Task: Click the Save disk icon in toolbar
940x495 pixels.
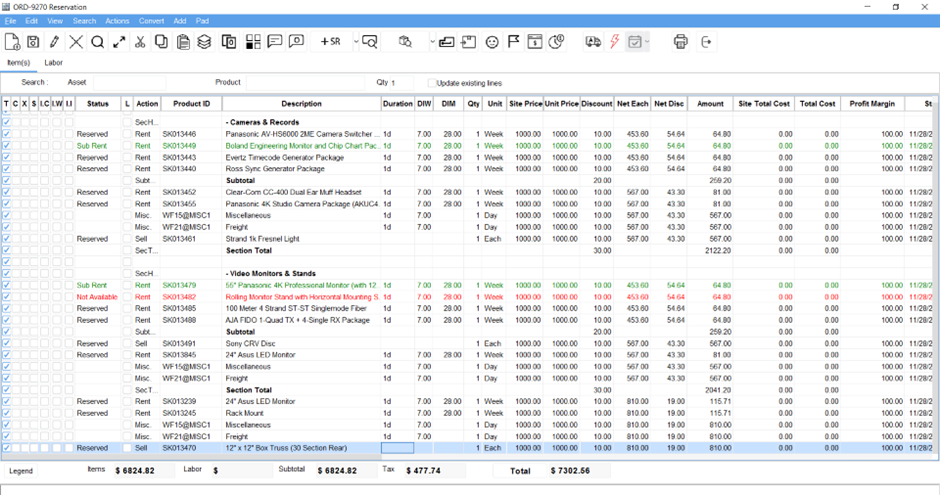Action: pos(33,42)
